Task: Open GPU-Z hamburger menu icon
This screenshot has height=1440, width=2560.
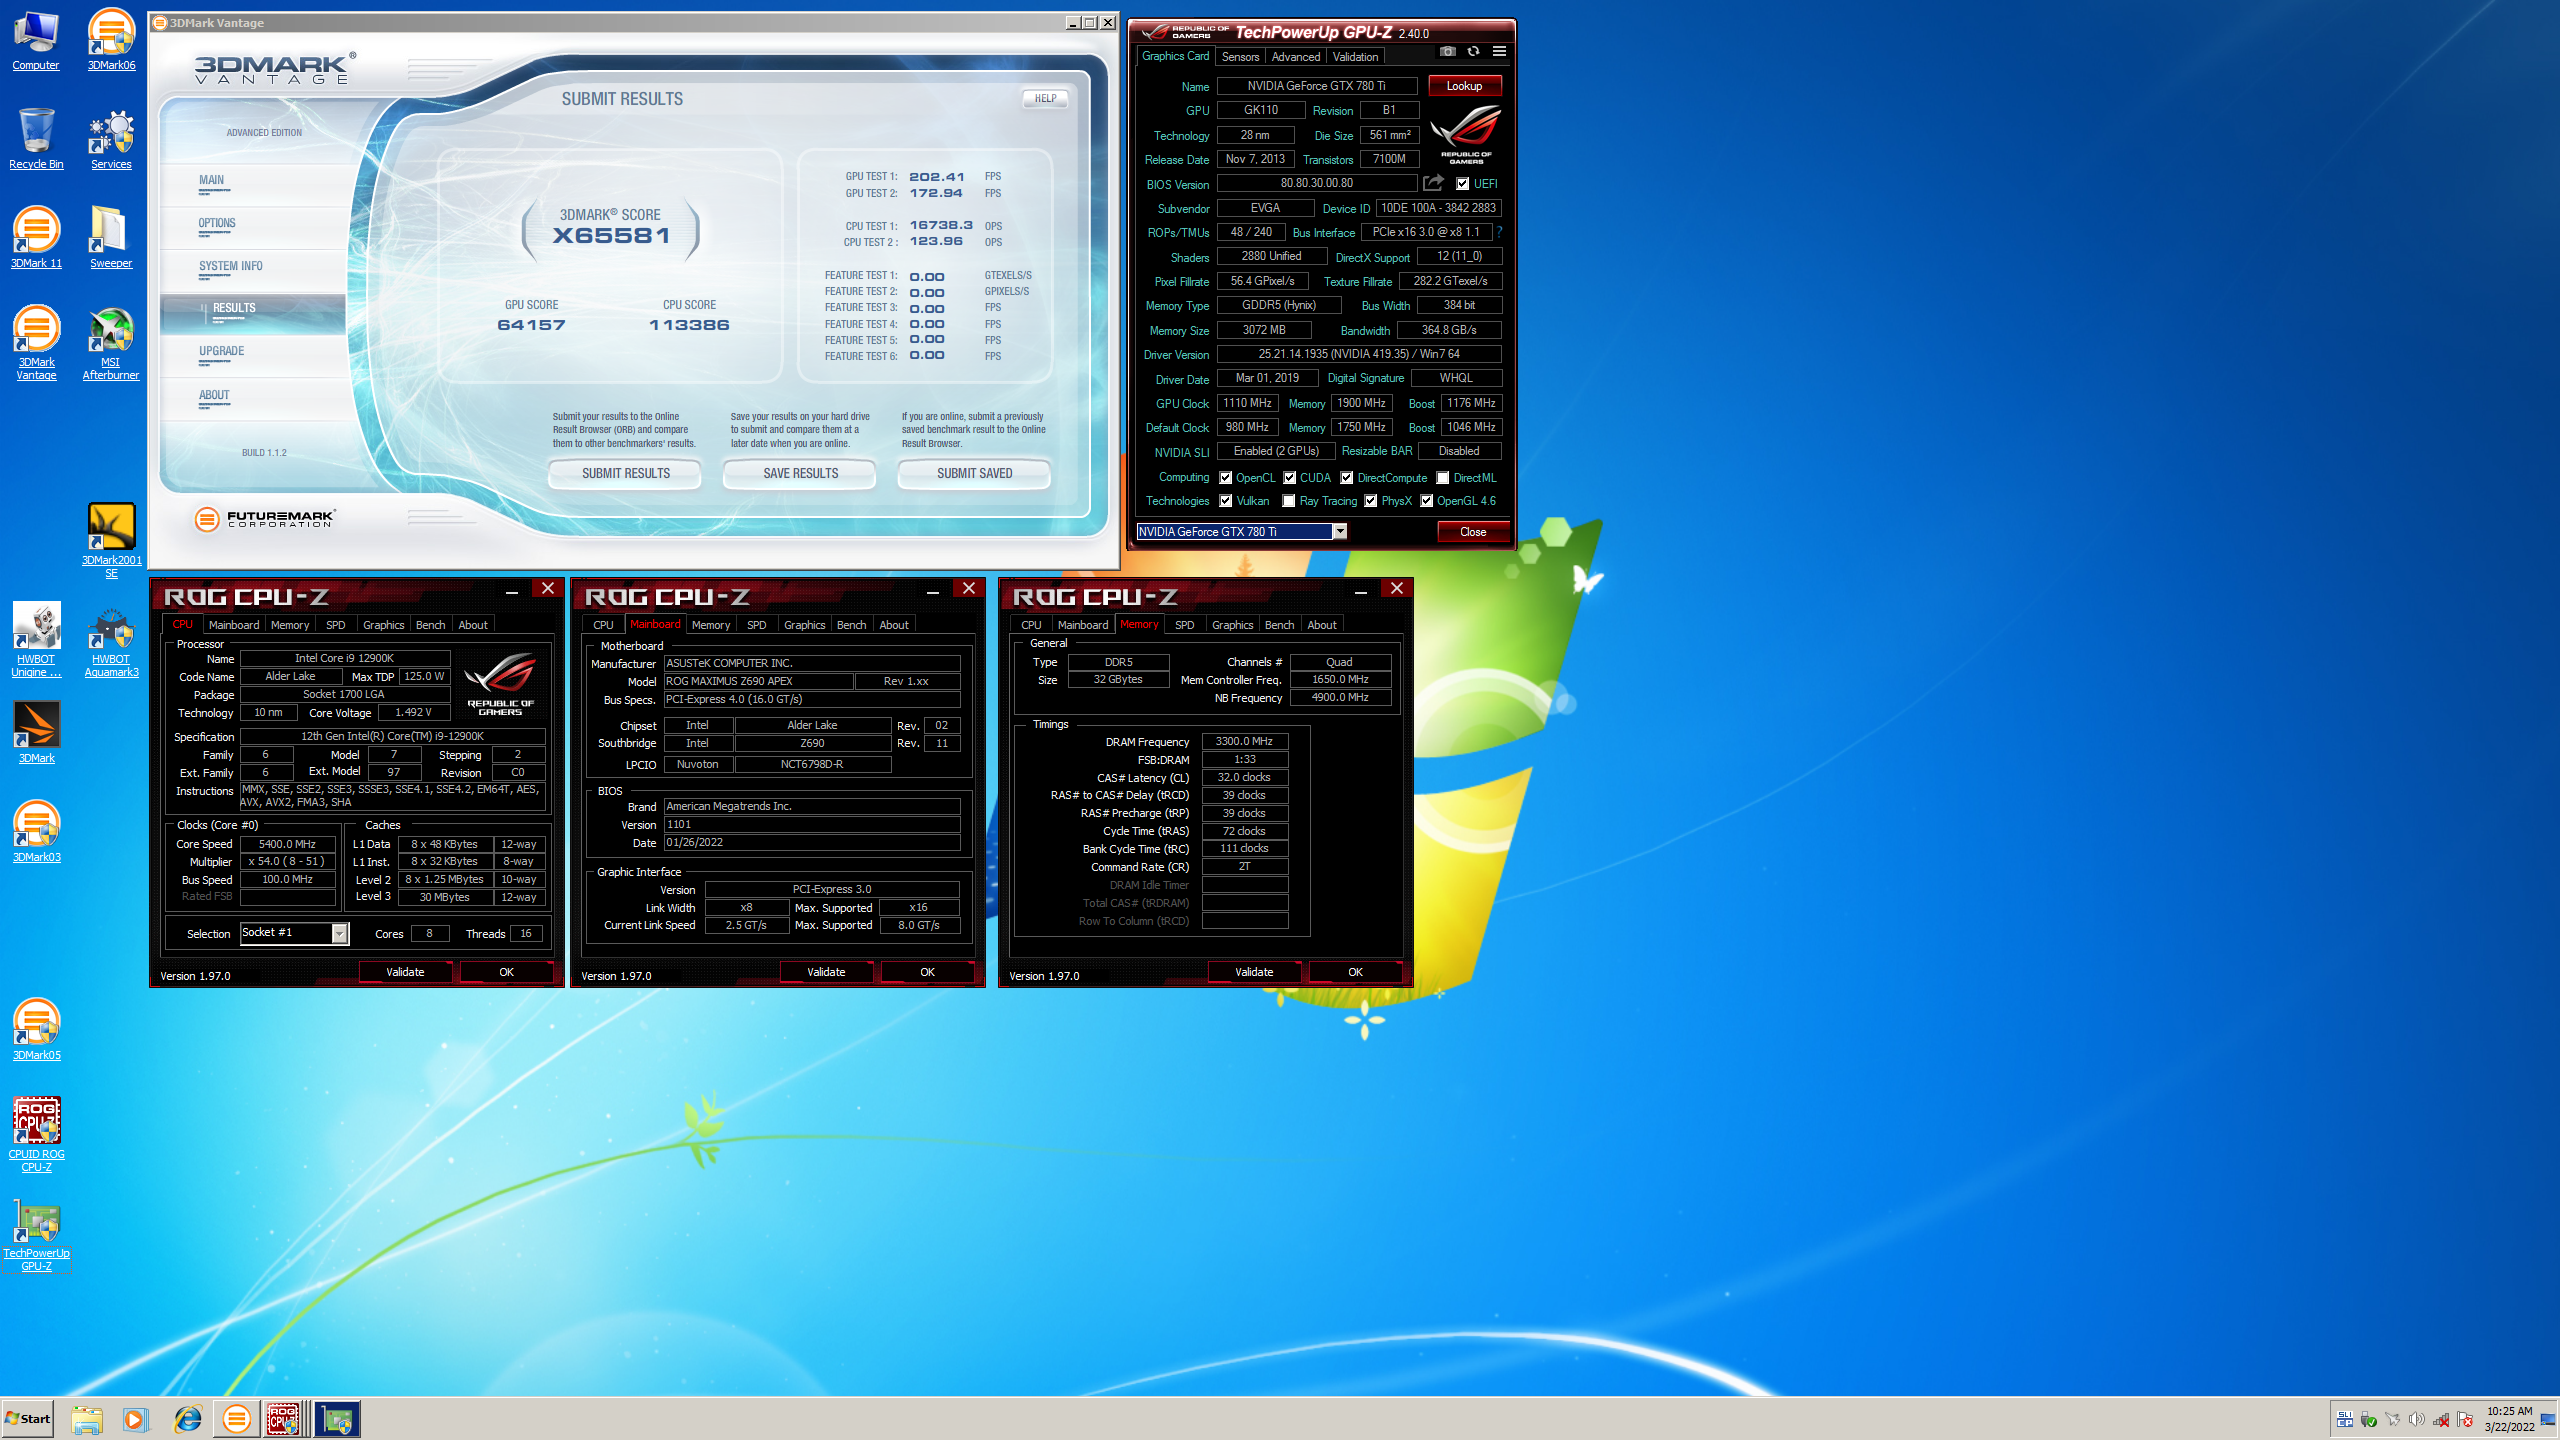Action: point(1499,52)
